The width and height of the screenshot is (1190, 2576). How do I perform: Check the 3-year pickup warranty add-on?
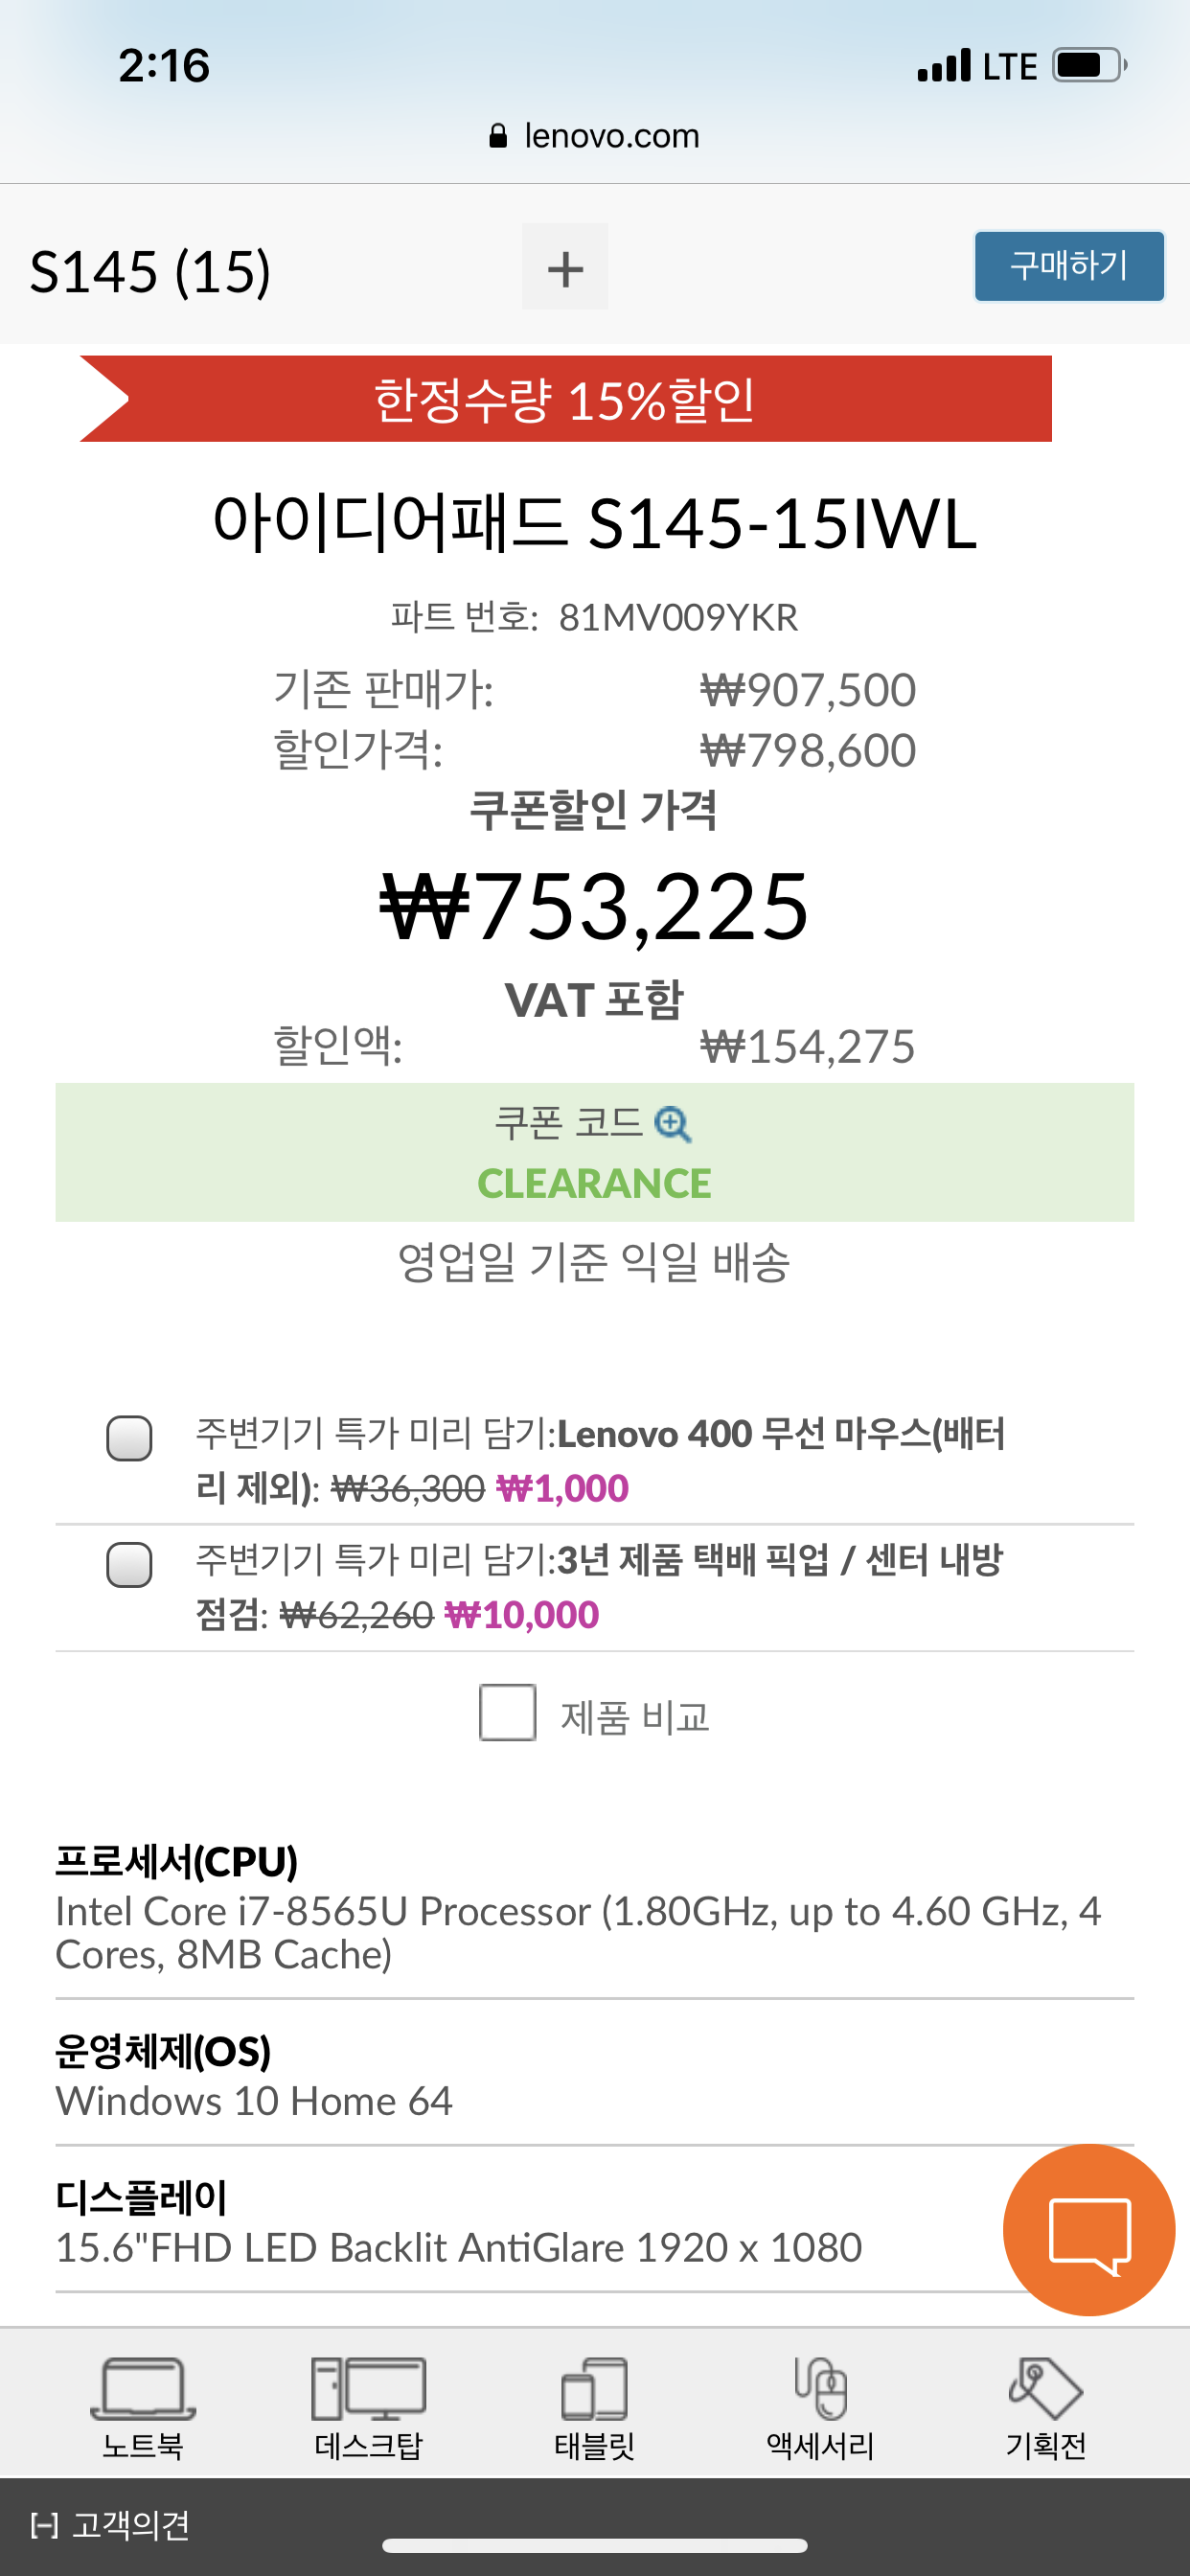(x=129, y=1565)
